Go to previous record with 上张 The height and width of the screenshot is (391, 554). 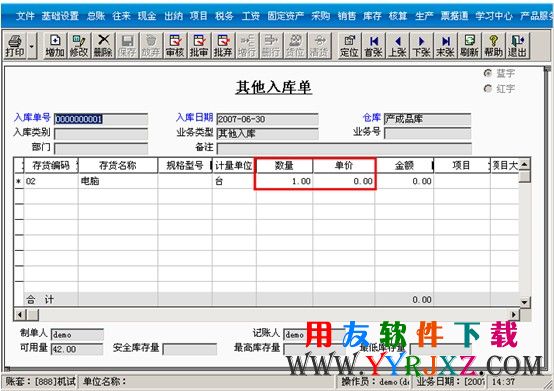click(397, 46)
